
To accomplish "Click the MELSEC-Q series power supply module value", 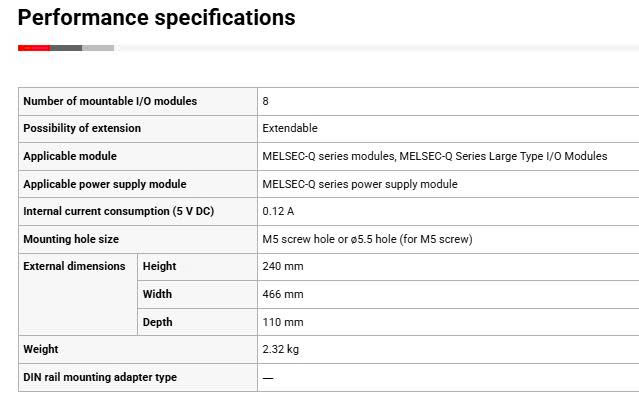I will (360, 184).
